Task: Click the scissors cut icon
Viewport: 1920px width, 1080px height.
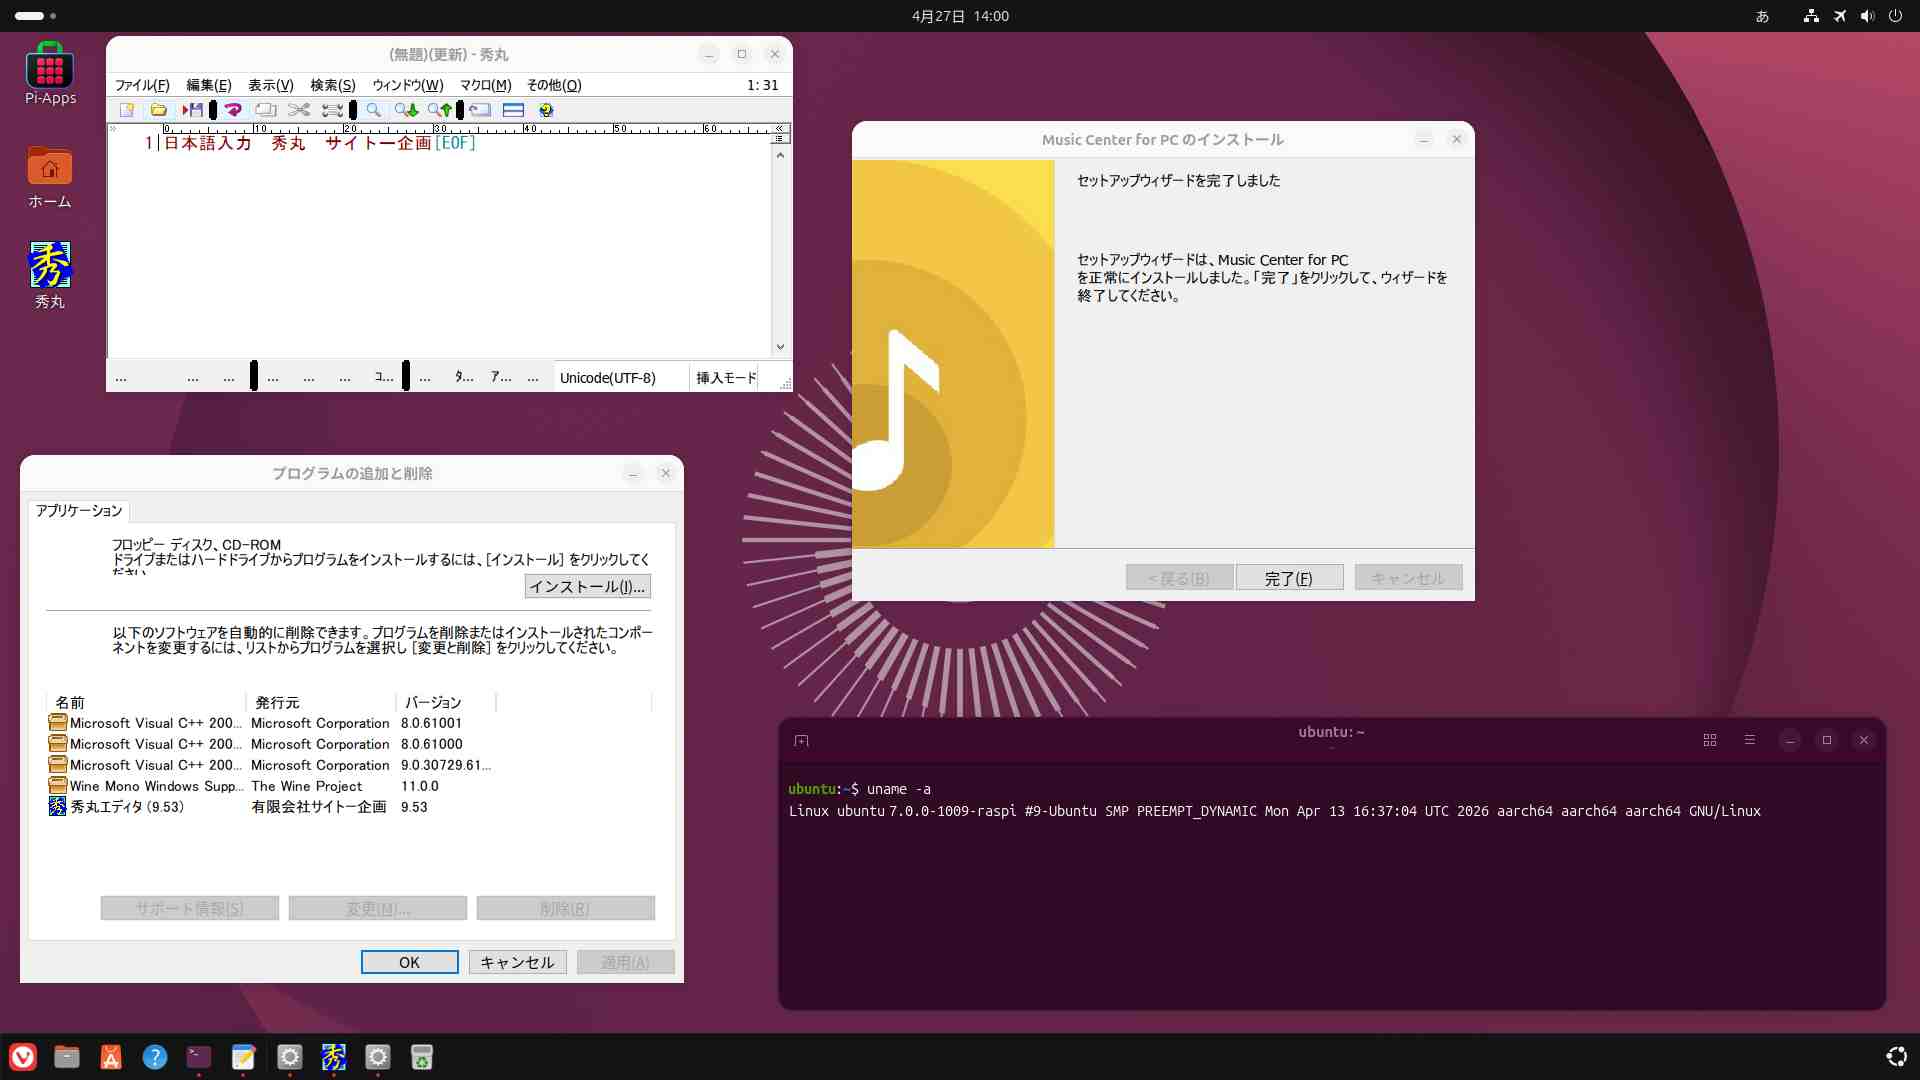Action: [x=298, y=110]
